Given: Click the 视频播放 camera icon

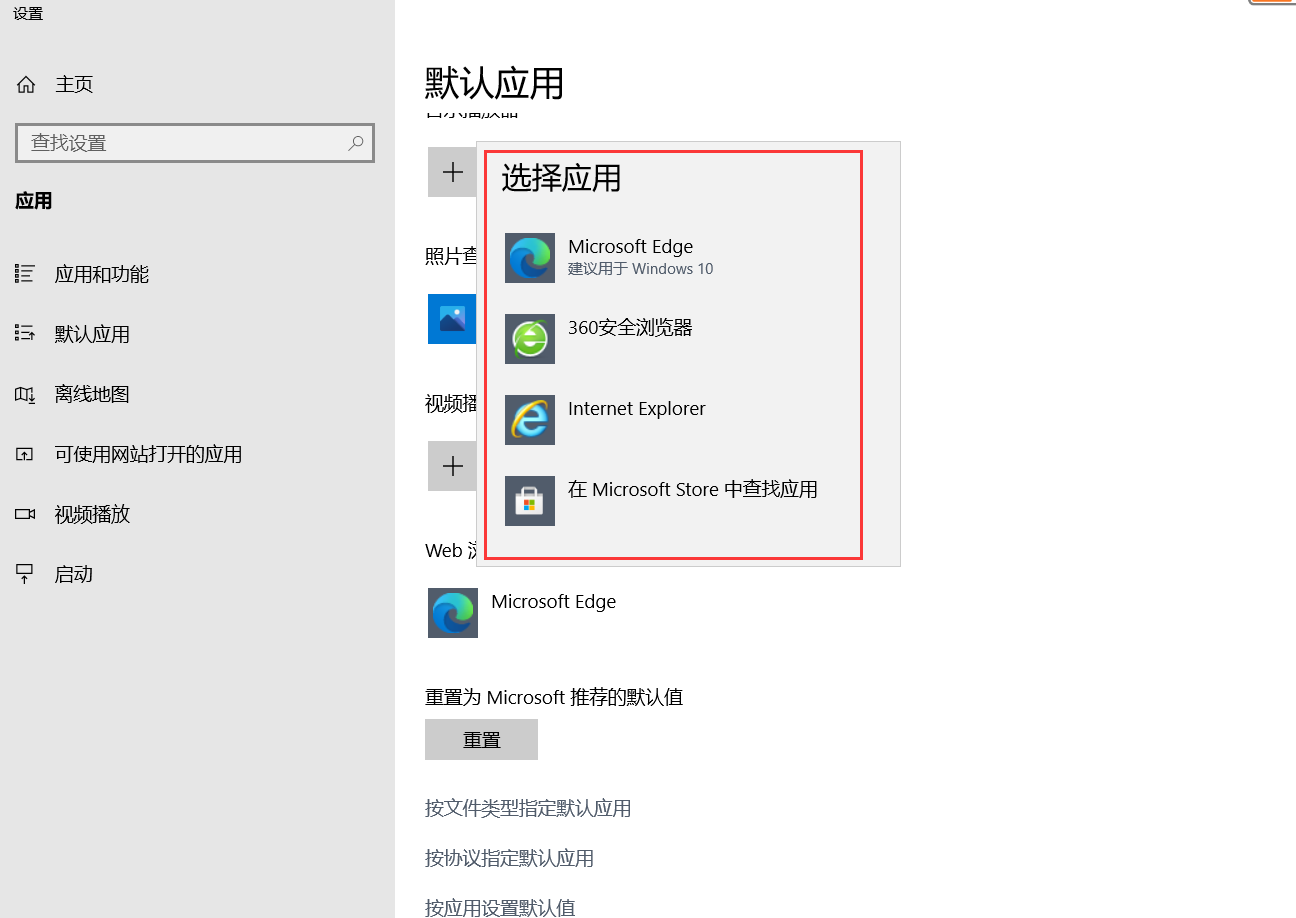Looking at the screenshot, I should click(25, 514).
